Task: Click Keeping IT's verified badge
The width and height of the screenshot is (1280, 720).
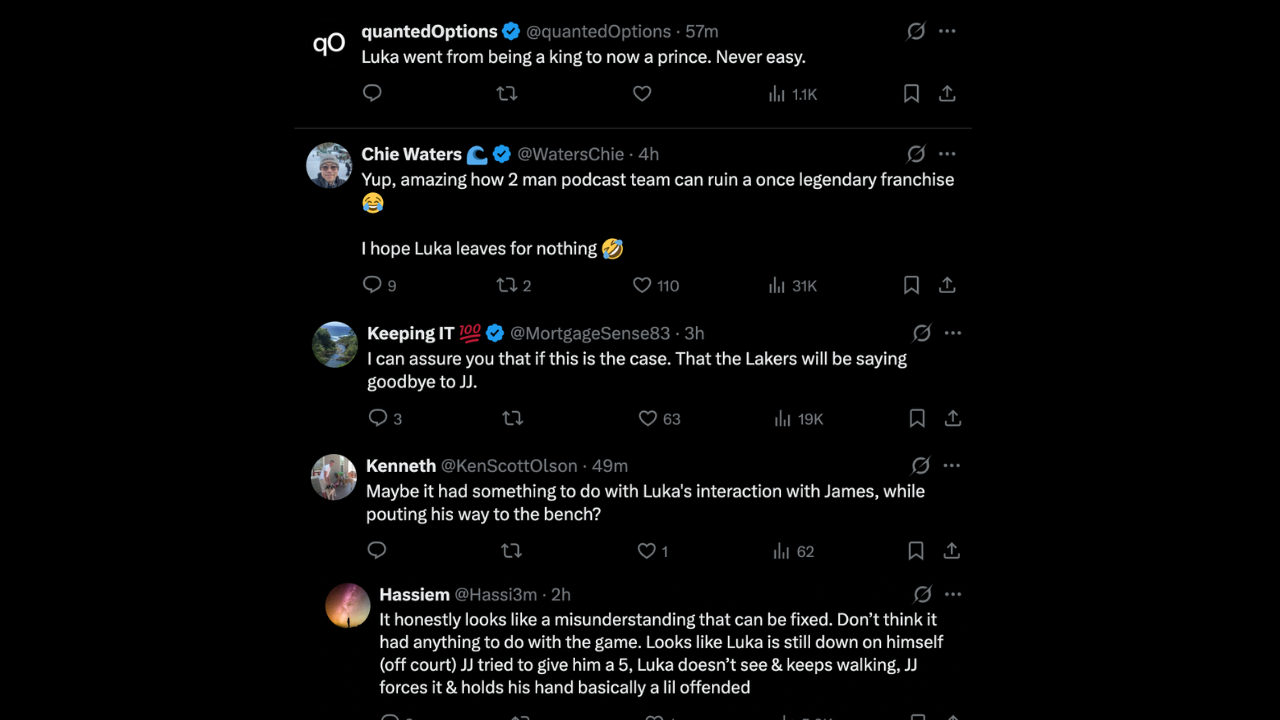Action: point(494,333)
